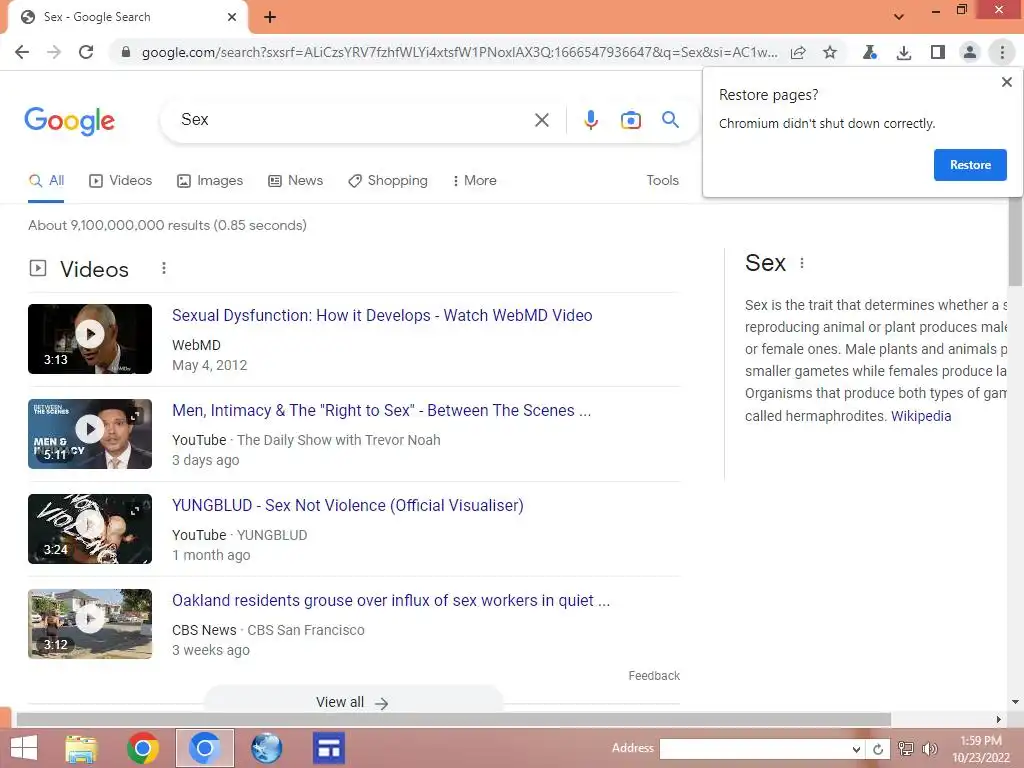Open Chromium three-dot menu

pos(1002,52)
